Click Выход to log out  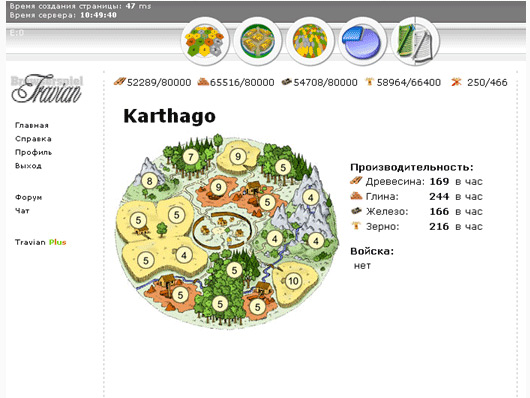point(28,166)
